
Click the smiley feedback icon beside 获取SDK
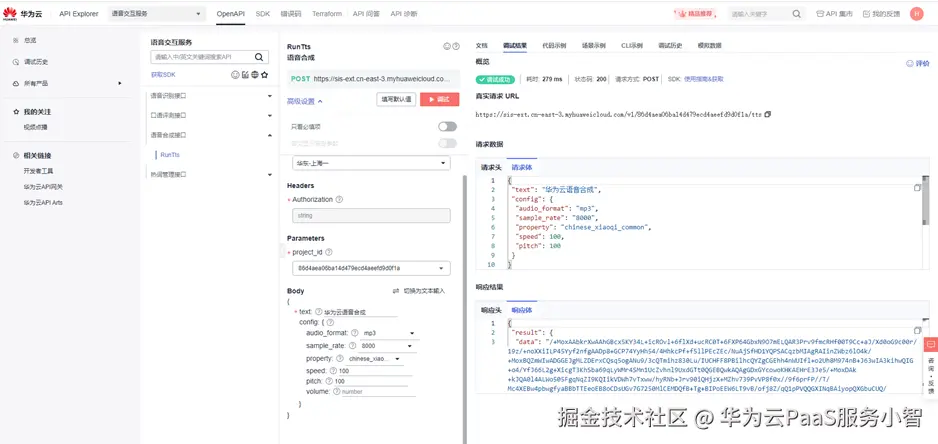(x=235, y=75)
